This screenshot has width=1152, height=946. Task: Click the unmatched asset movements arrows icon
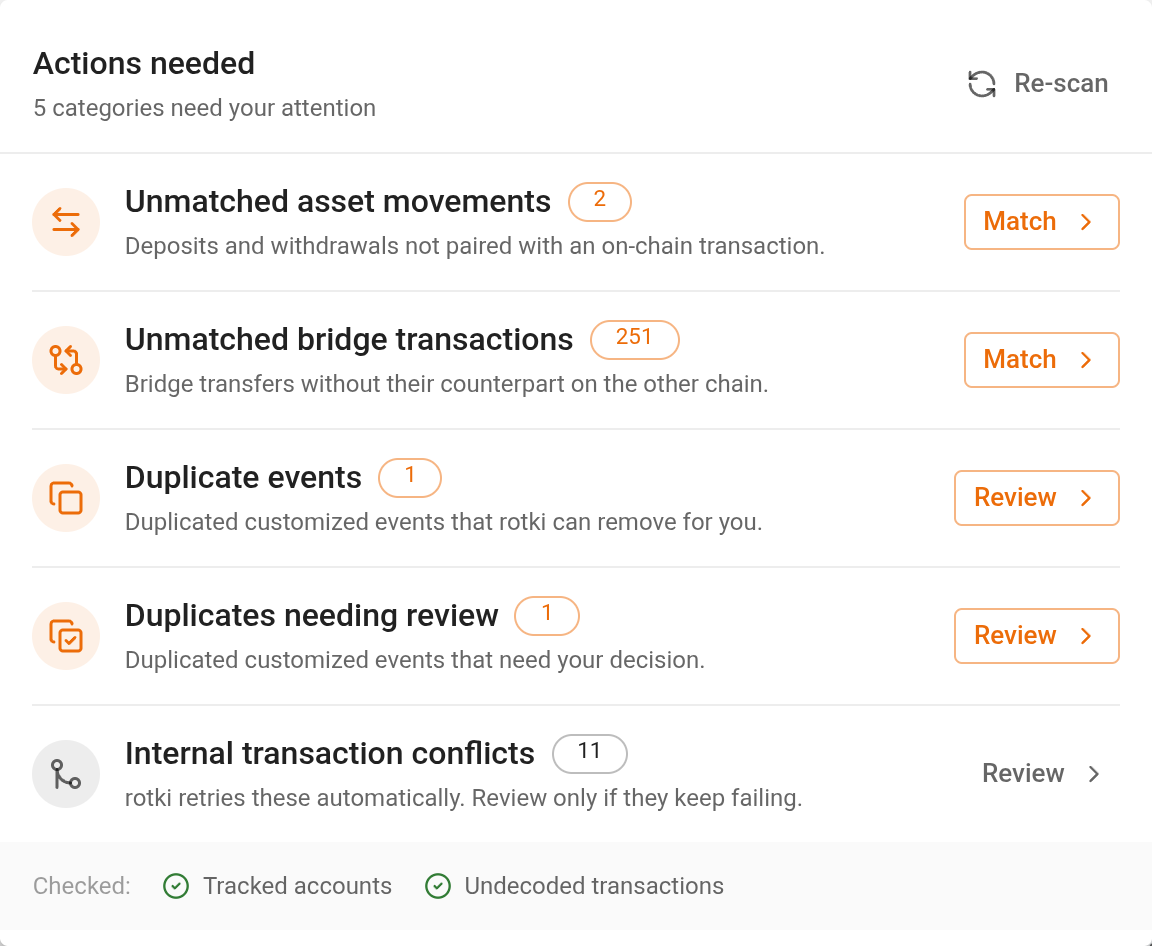point(66,222)
